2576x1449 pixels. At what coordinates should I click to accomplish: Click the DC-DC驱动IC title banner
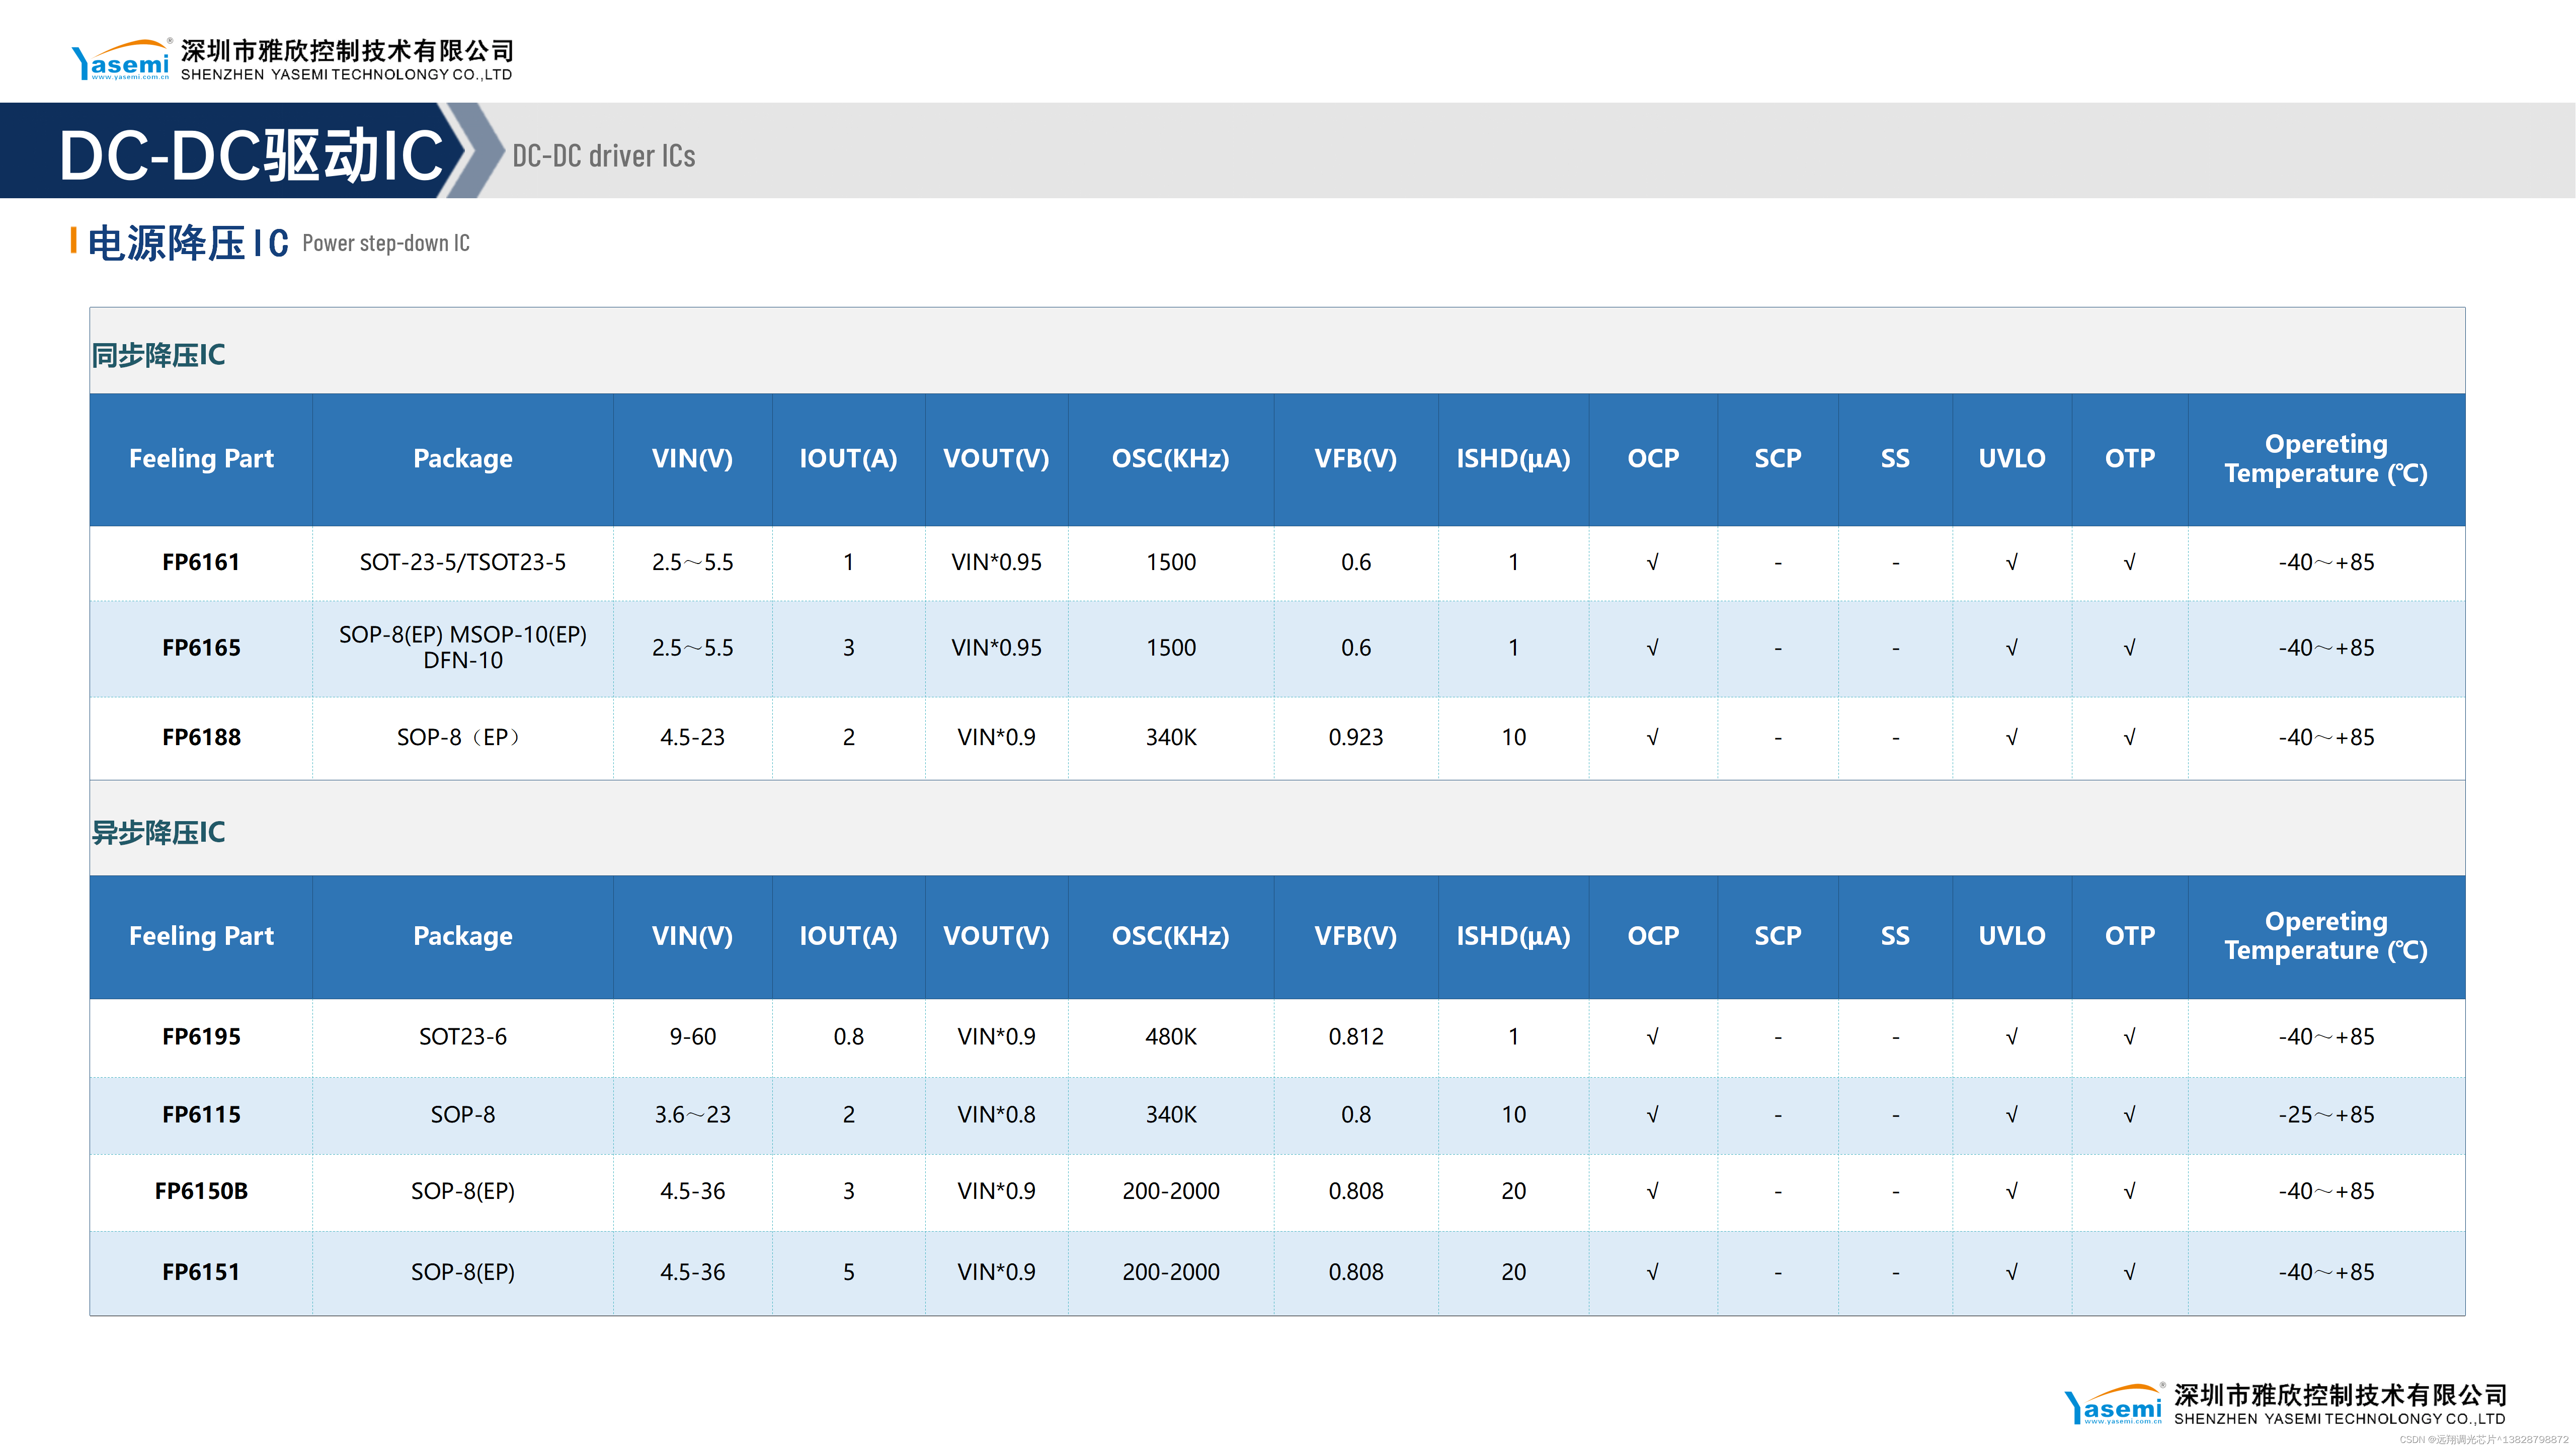coord(250,155)
